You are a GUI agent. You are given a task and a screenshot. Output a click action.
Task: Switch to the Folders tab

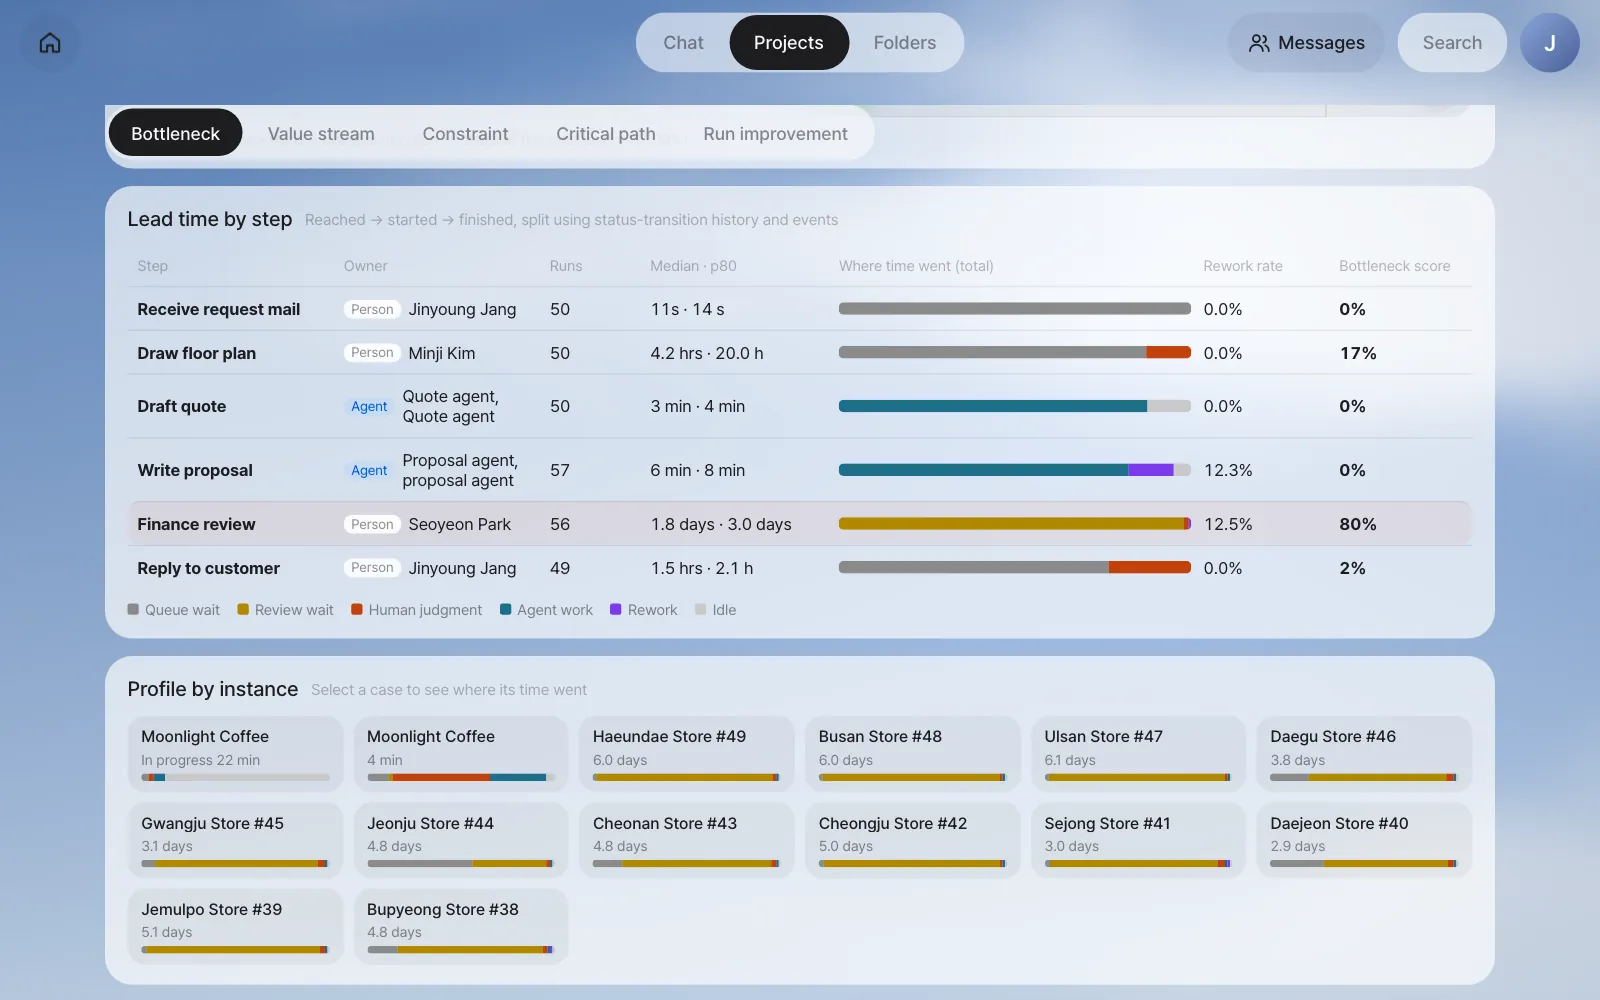click(x=905, y=43)
